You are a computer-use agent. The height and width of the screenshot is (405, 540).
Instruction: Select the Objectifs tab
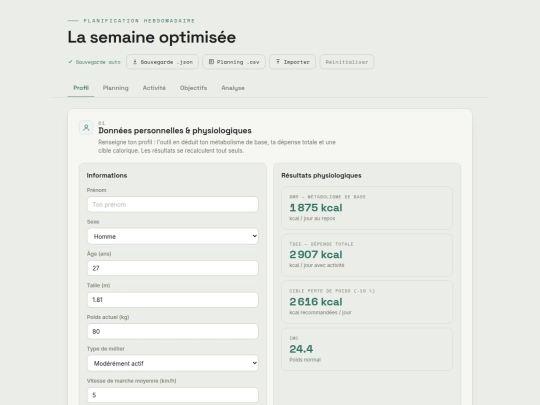[x=193, y=88]
